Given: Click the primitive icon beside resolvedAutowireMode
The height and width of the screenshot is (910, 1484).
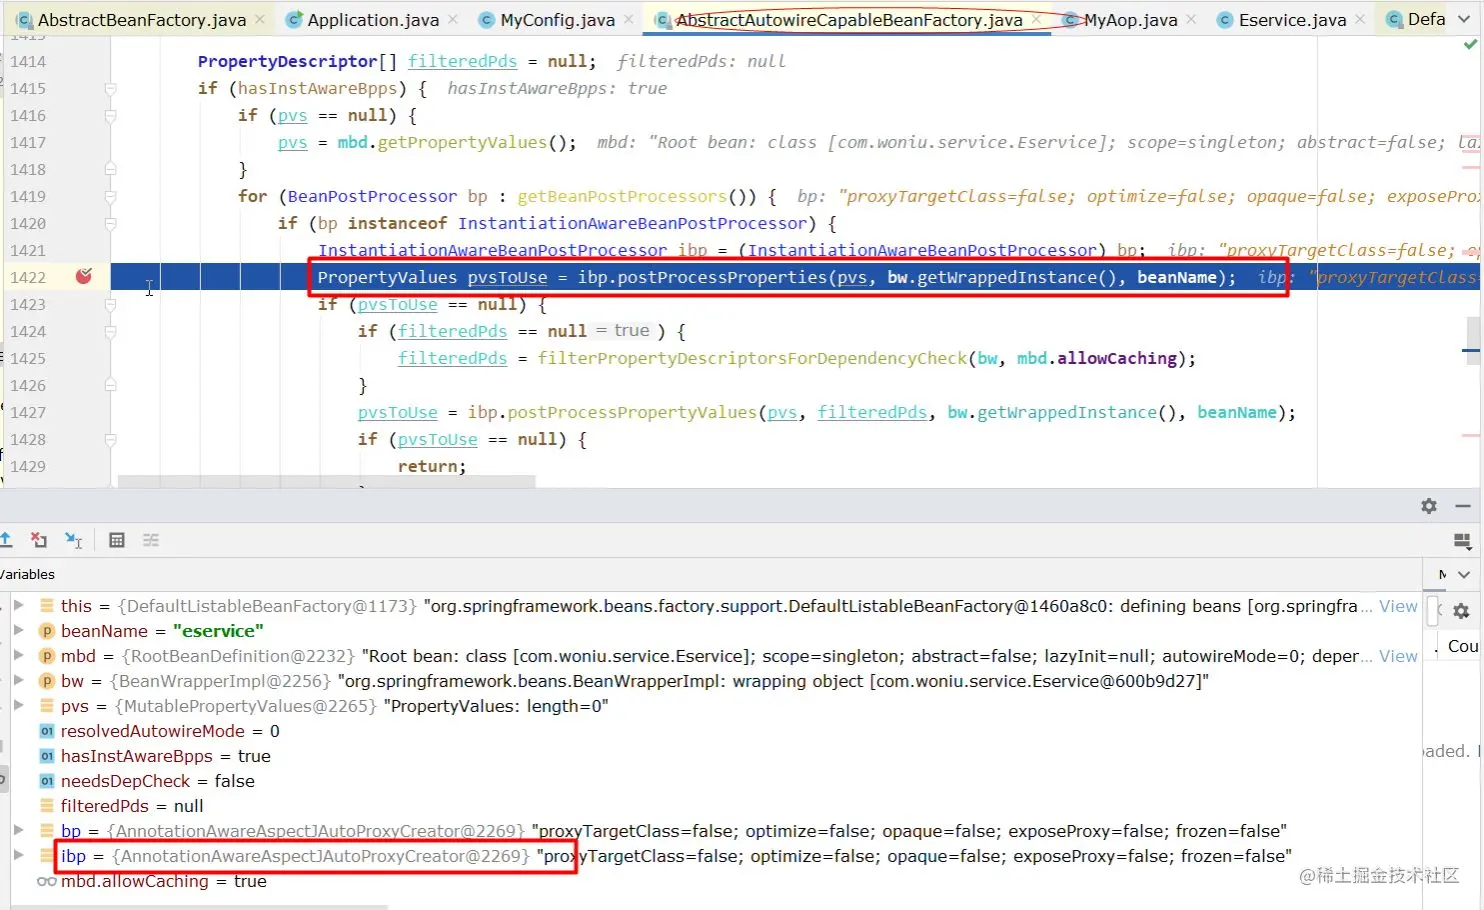Looking at the screenshot, I should [46, 731].
